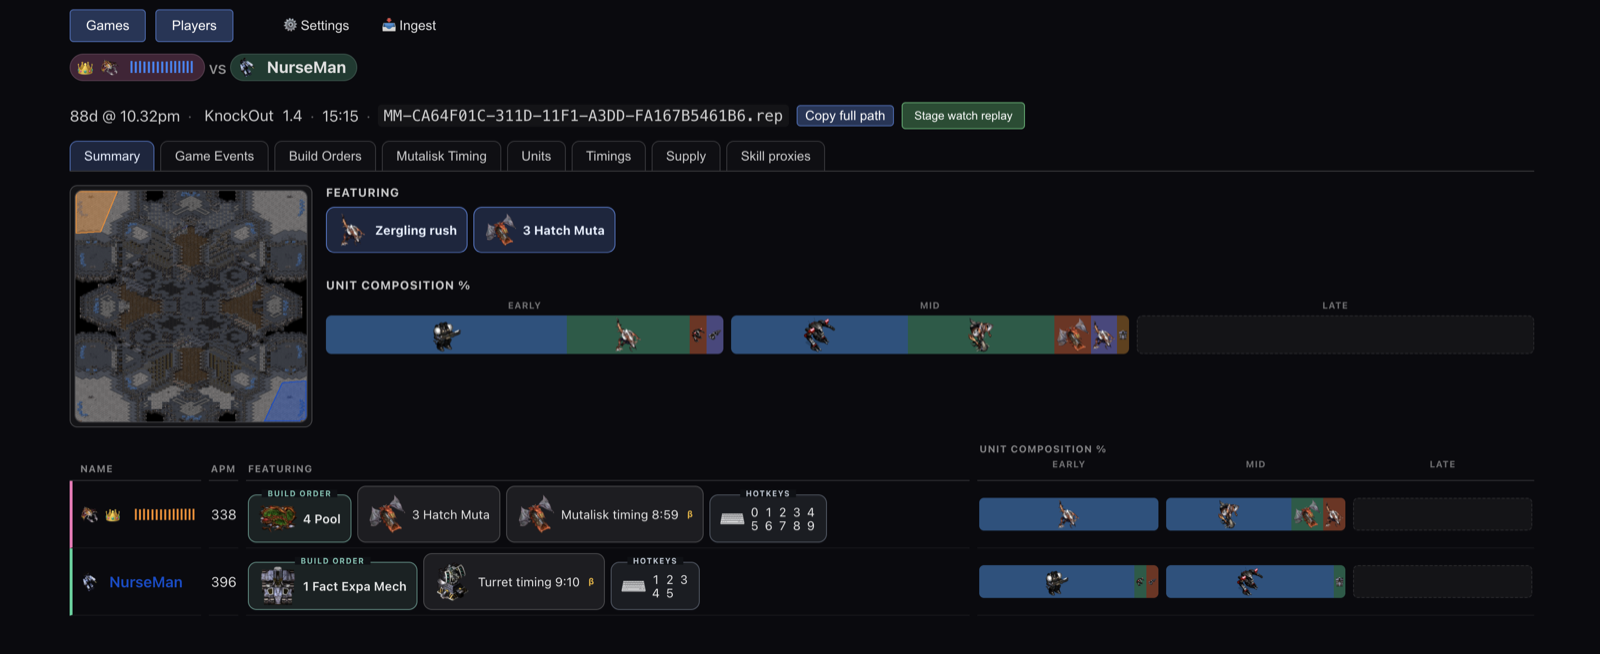The image size is (1600, 654).
Task: Click the marine icon in NurseMan's early bar
Action: 1056,582
